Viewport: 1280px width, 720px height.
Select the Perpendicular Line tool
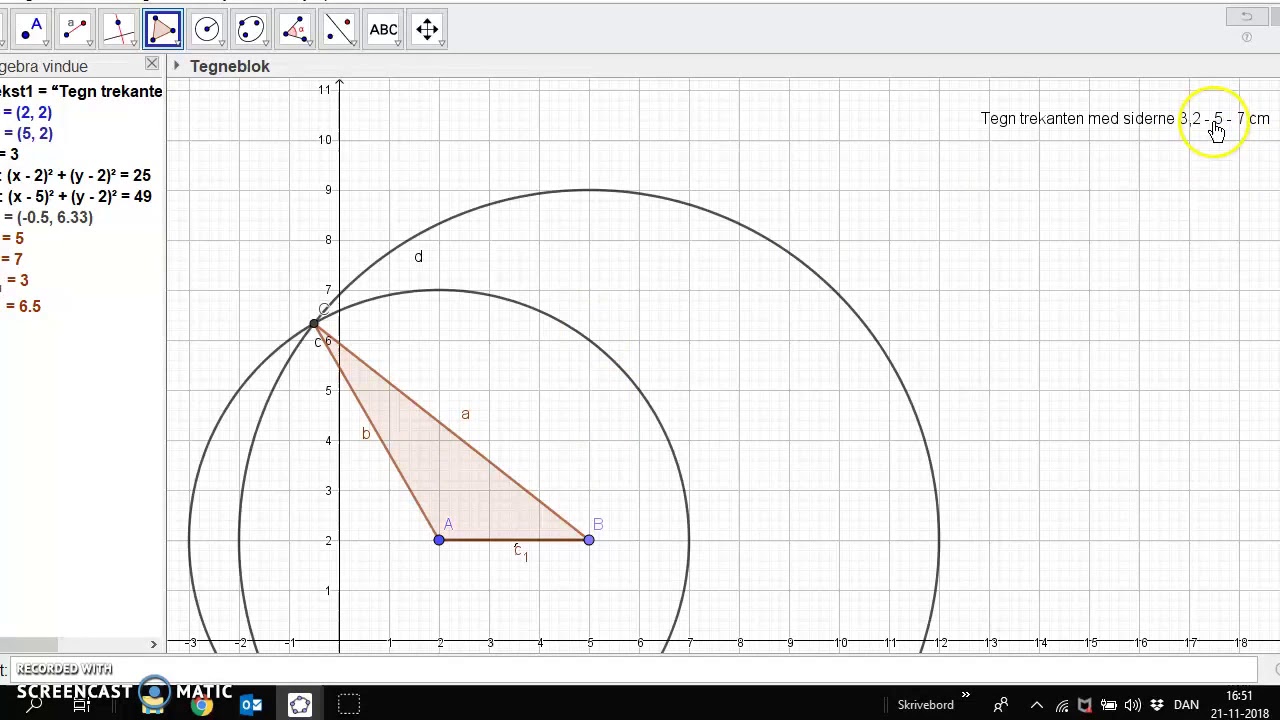tap(119, 29)
